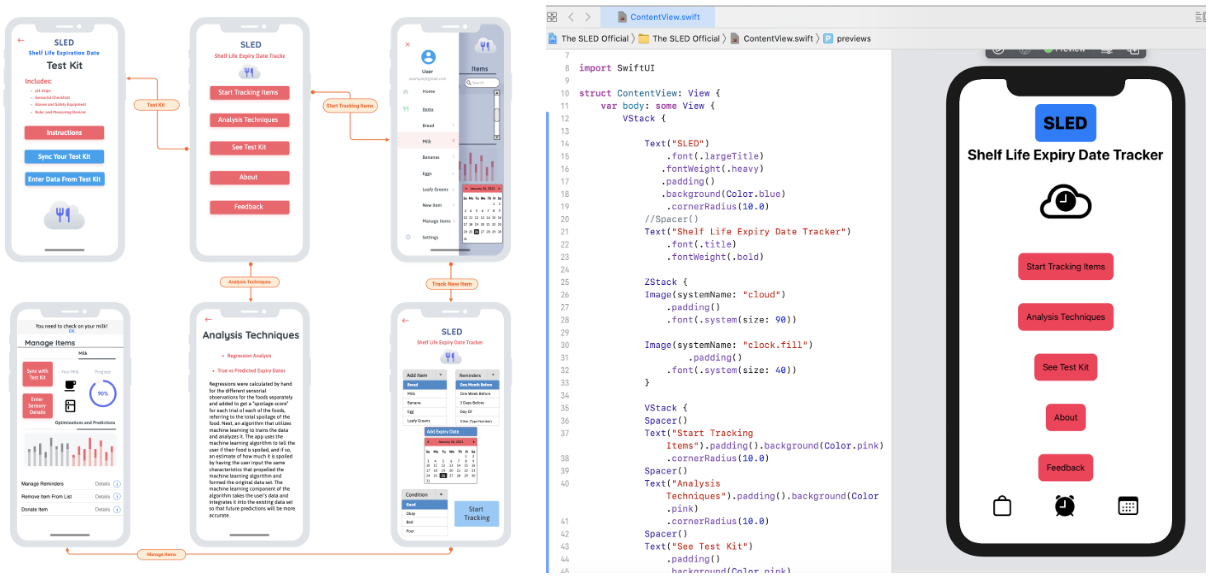Tap back arrow on Test Kit mockup
Screen dimensions: 1212x580
[20, 40]
